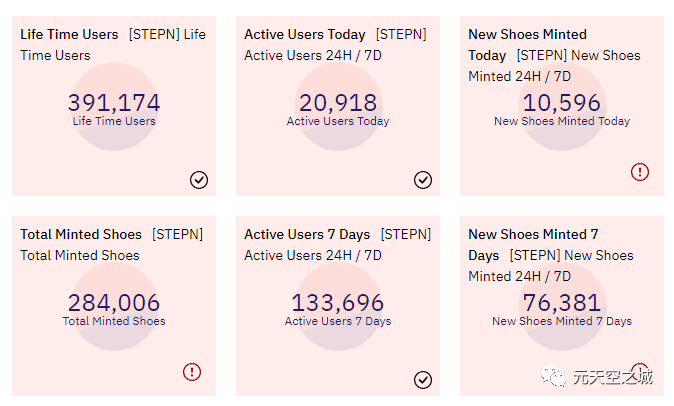Image resolution: width=674 pixels, height=406 pixels.
Task: Open the bold Life Time Users card title
Action: (x=69, y=35)
